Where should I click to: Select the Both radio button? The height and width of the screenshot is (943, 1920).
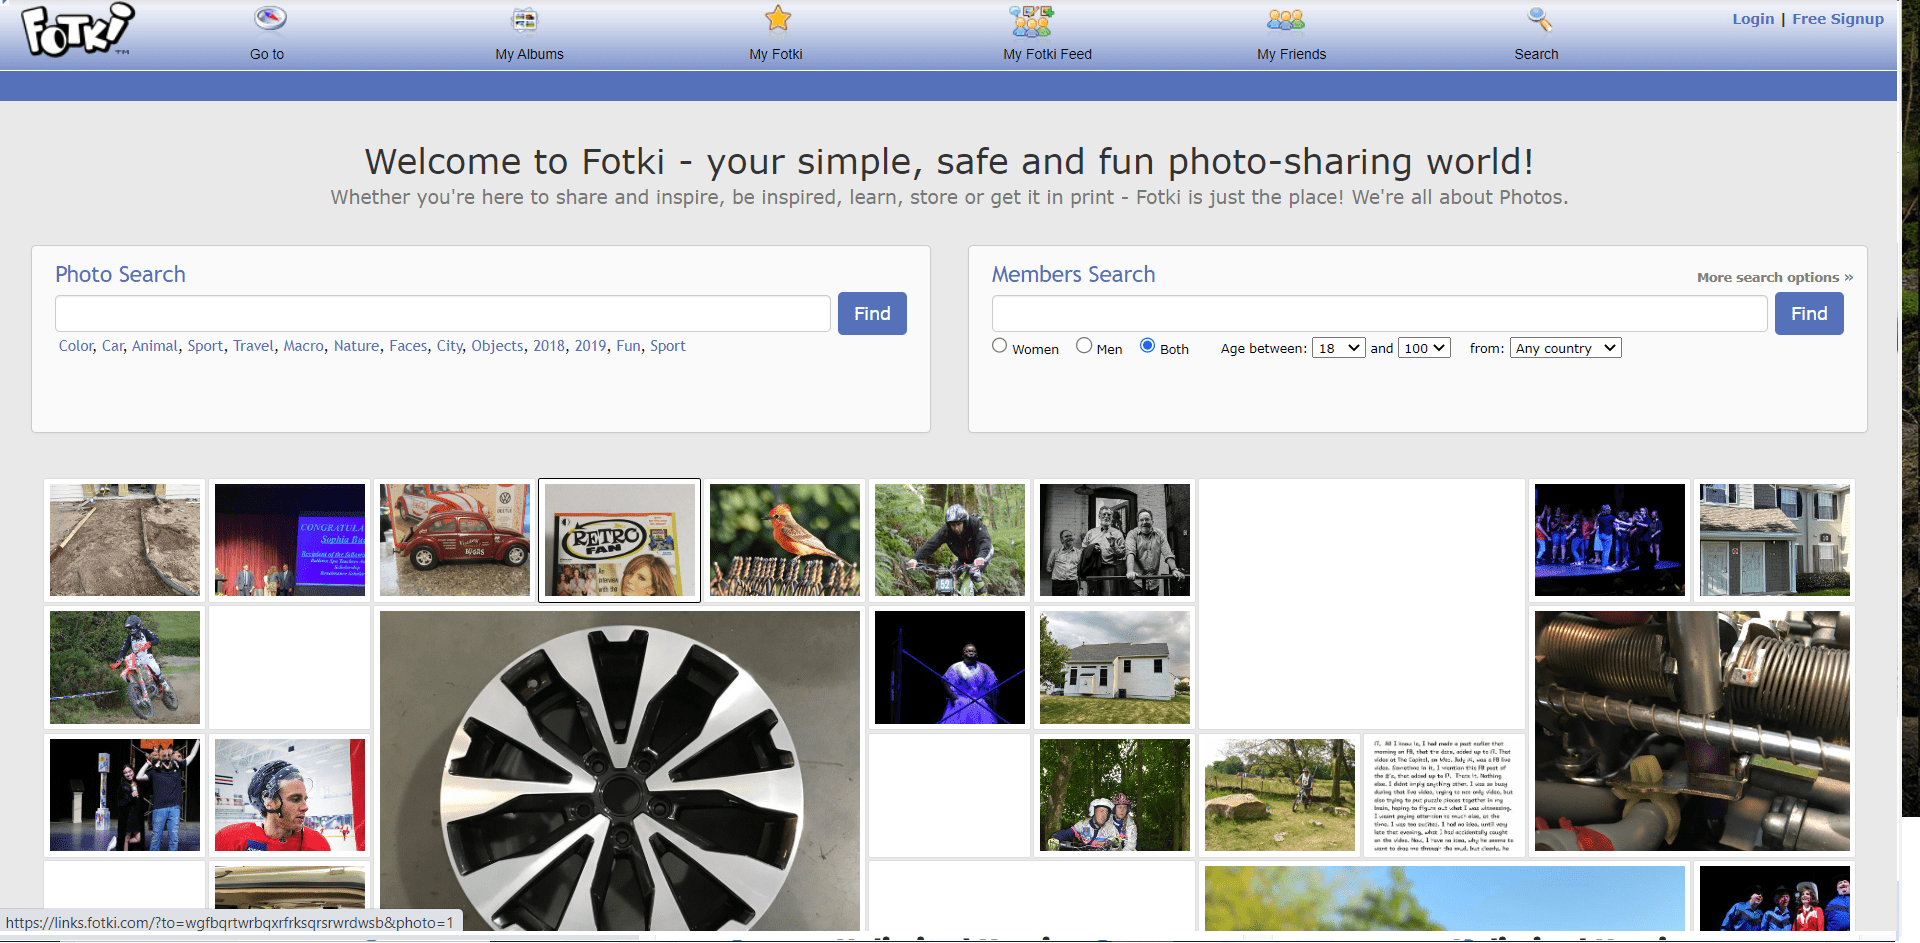1147,346
